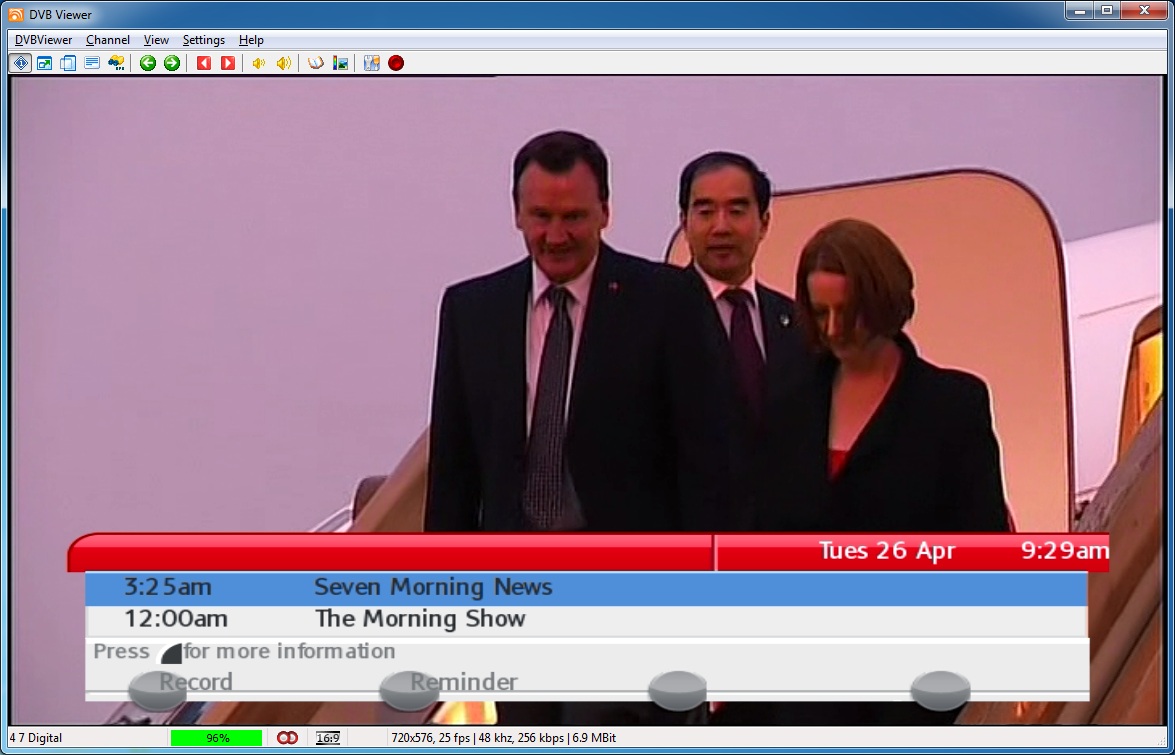Maximize the DVB Viewer window
Screen dimensions: 1175x755
1107,10
